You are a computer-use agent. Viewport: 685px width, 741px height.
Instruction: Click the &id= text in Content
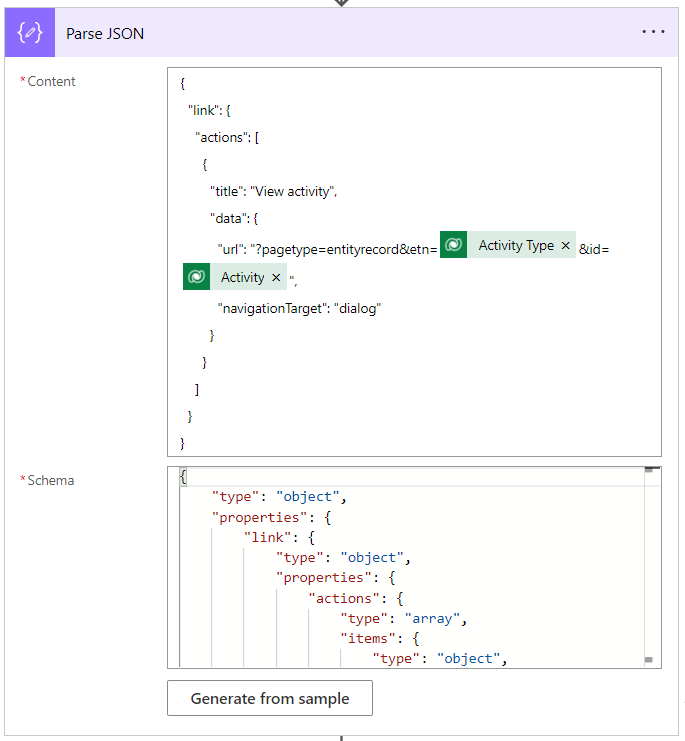[594, 249]
